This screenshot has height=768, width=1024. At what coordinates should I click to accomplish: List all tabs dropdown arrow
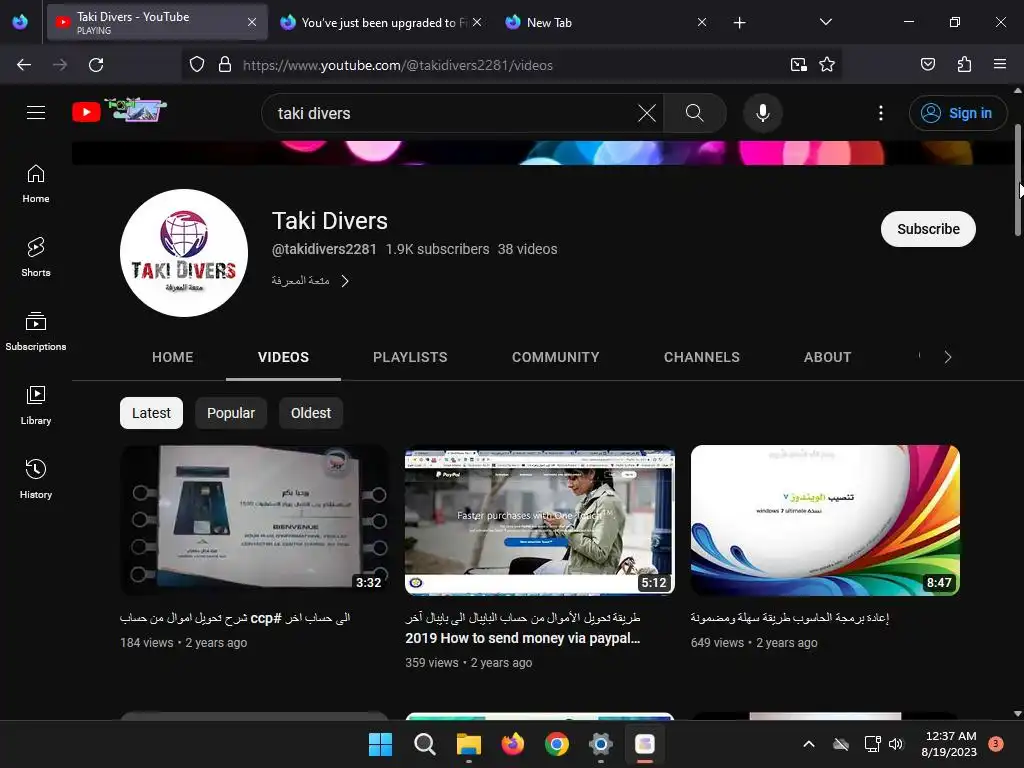pyautogui.click(x=825, y=22)
